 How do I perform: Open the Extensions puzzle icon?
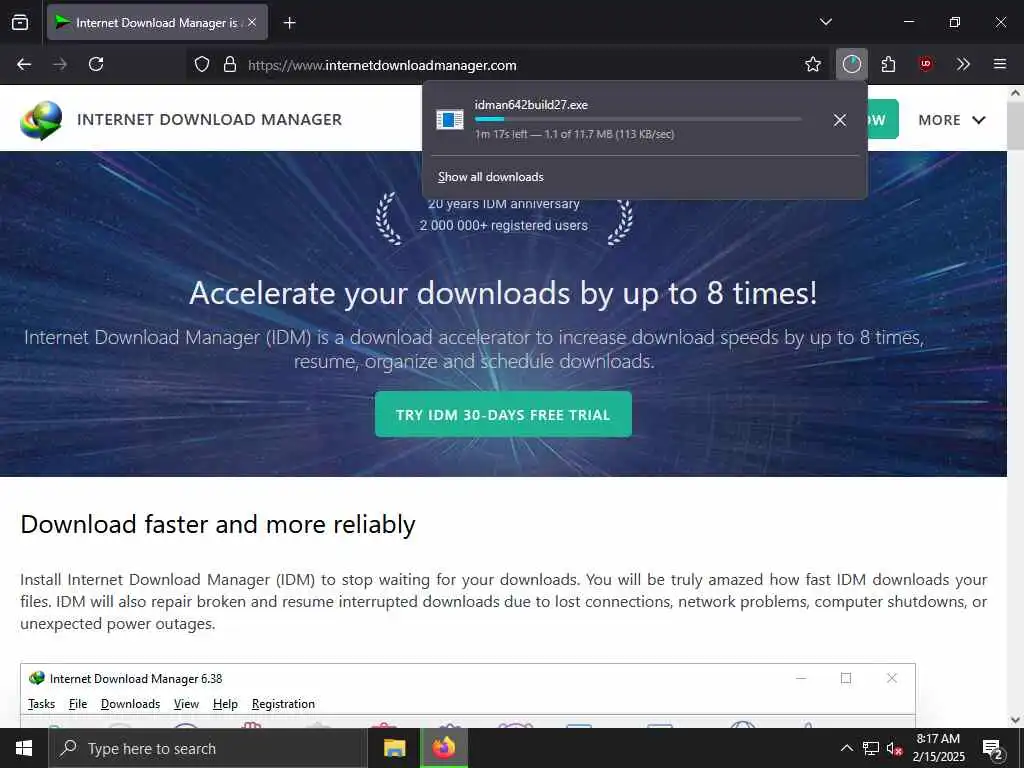888,64
